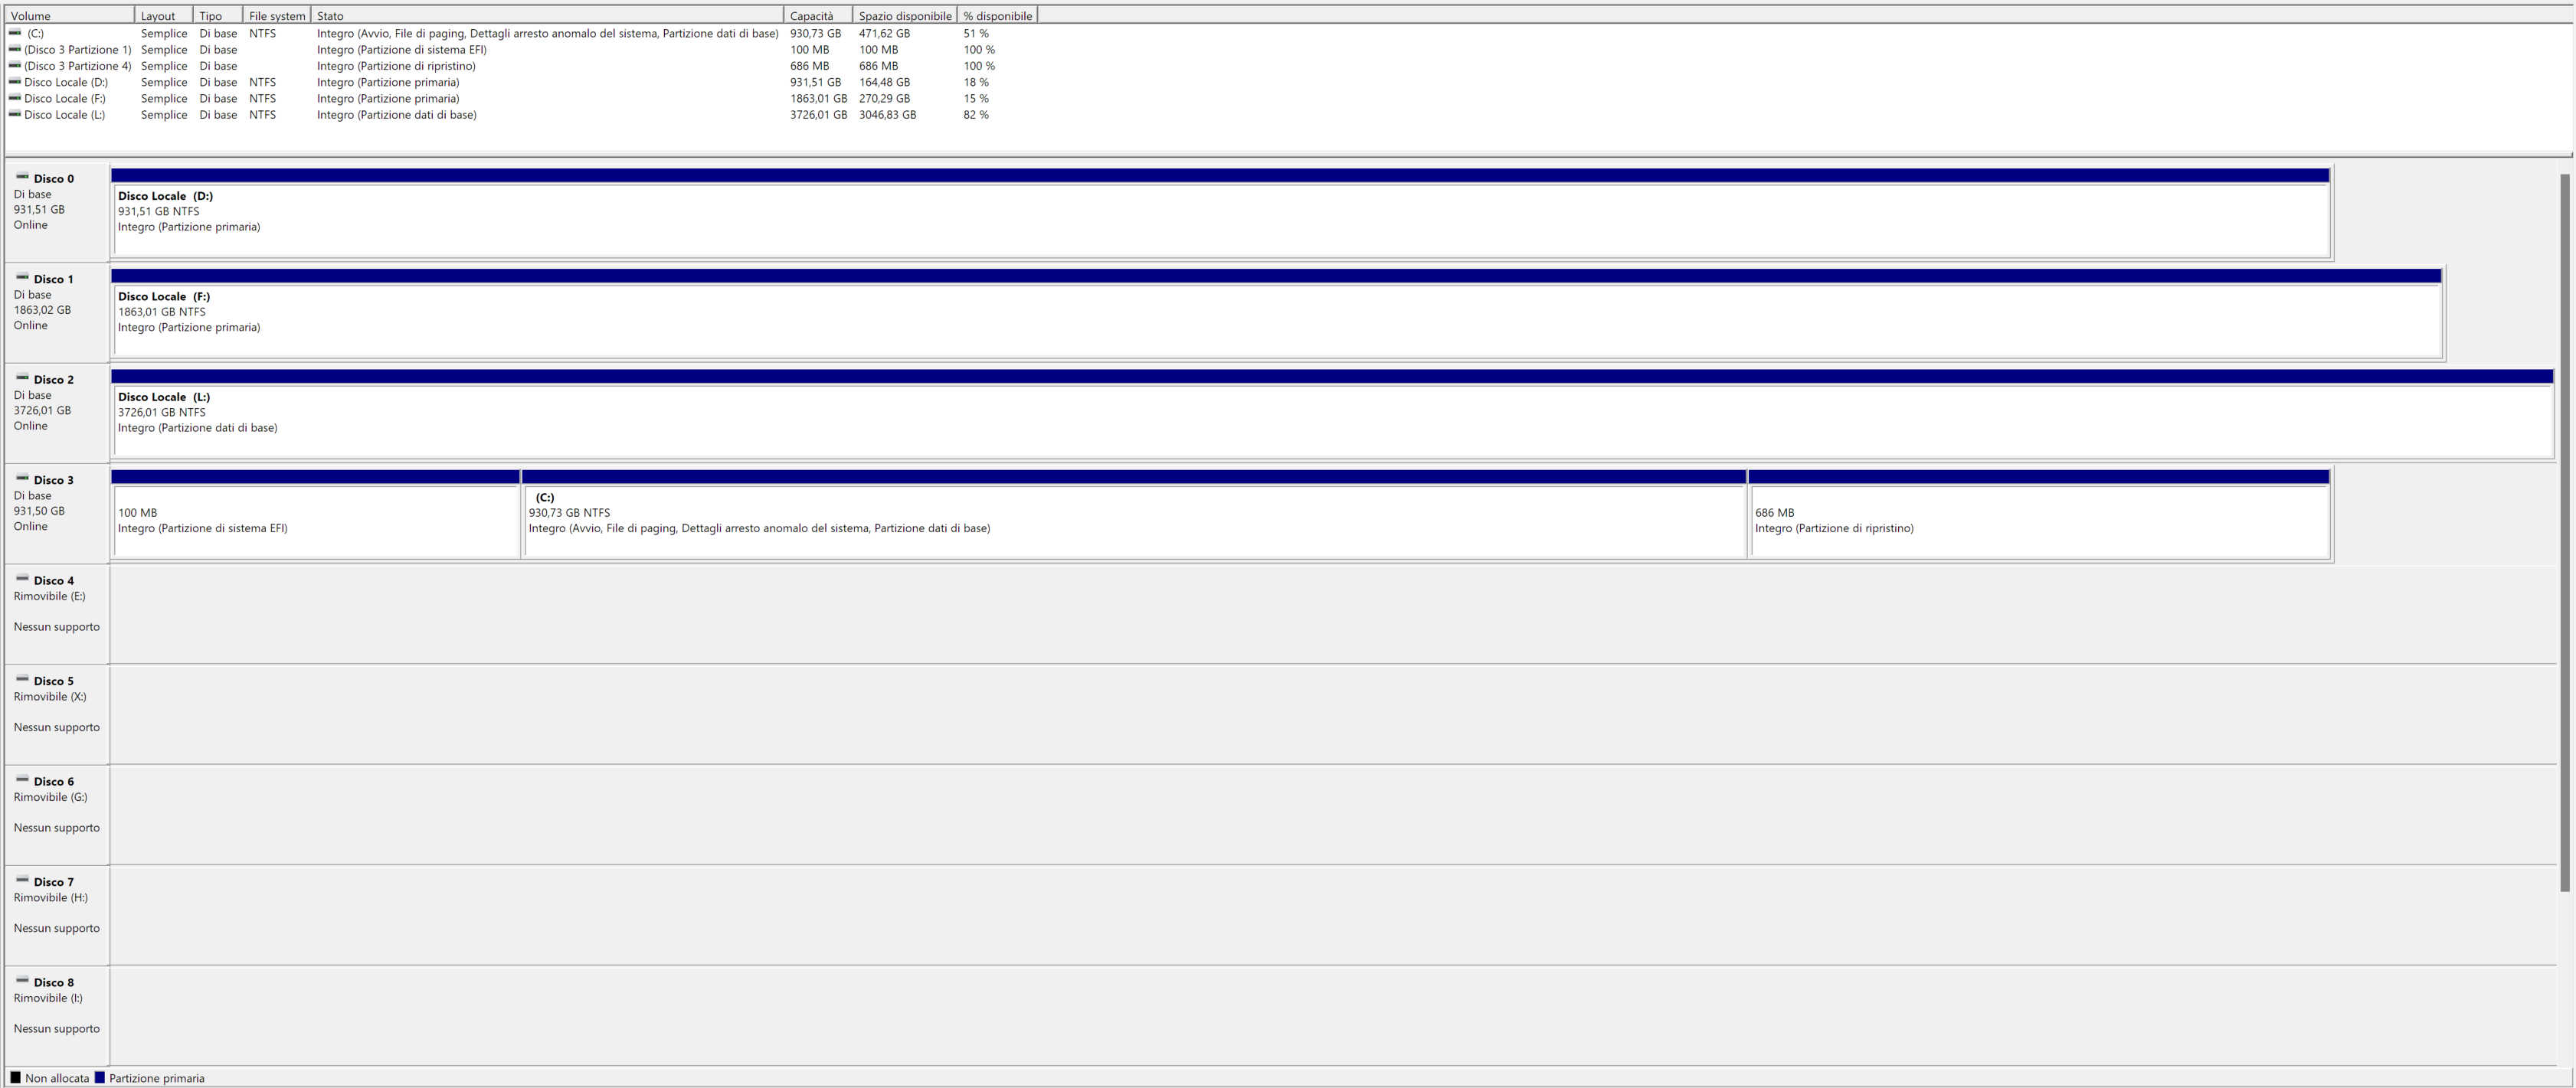Sort by Spazio disponibile column header
This screenshot has width=2576, height=1088.
[x=904, y=16]
